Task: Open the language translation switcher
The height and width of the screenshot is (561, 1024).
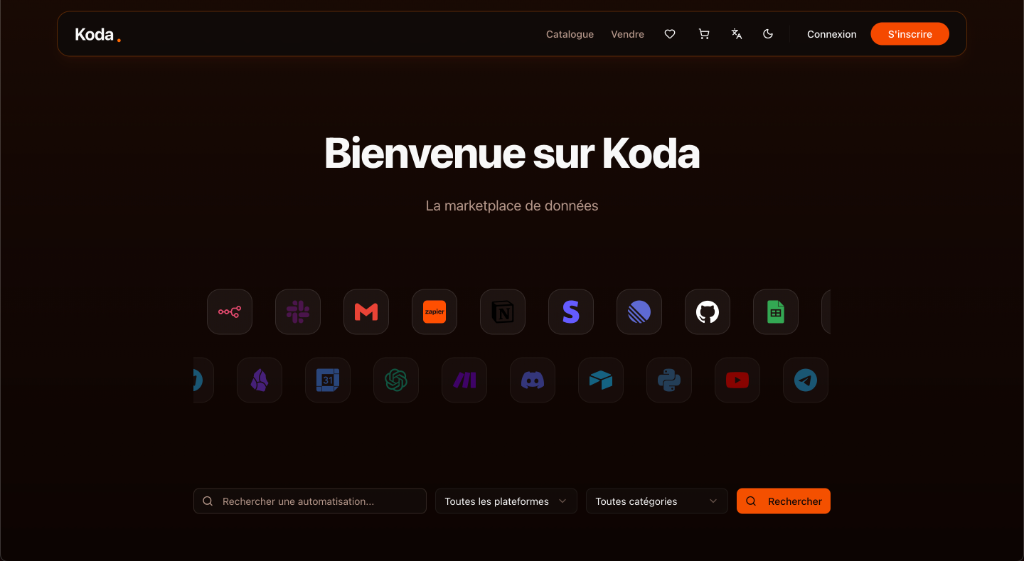Action: (737, 34)
